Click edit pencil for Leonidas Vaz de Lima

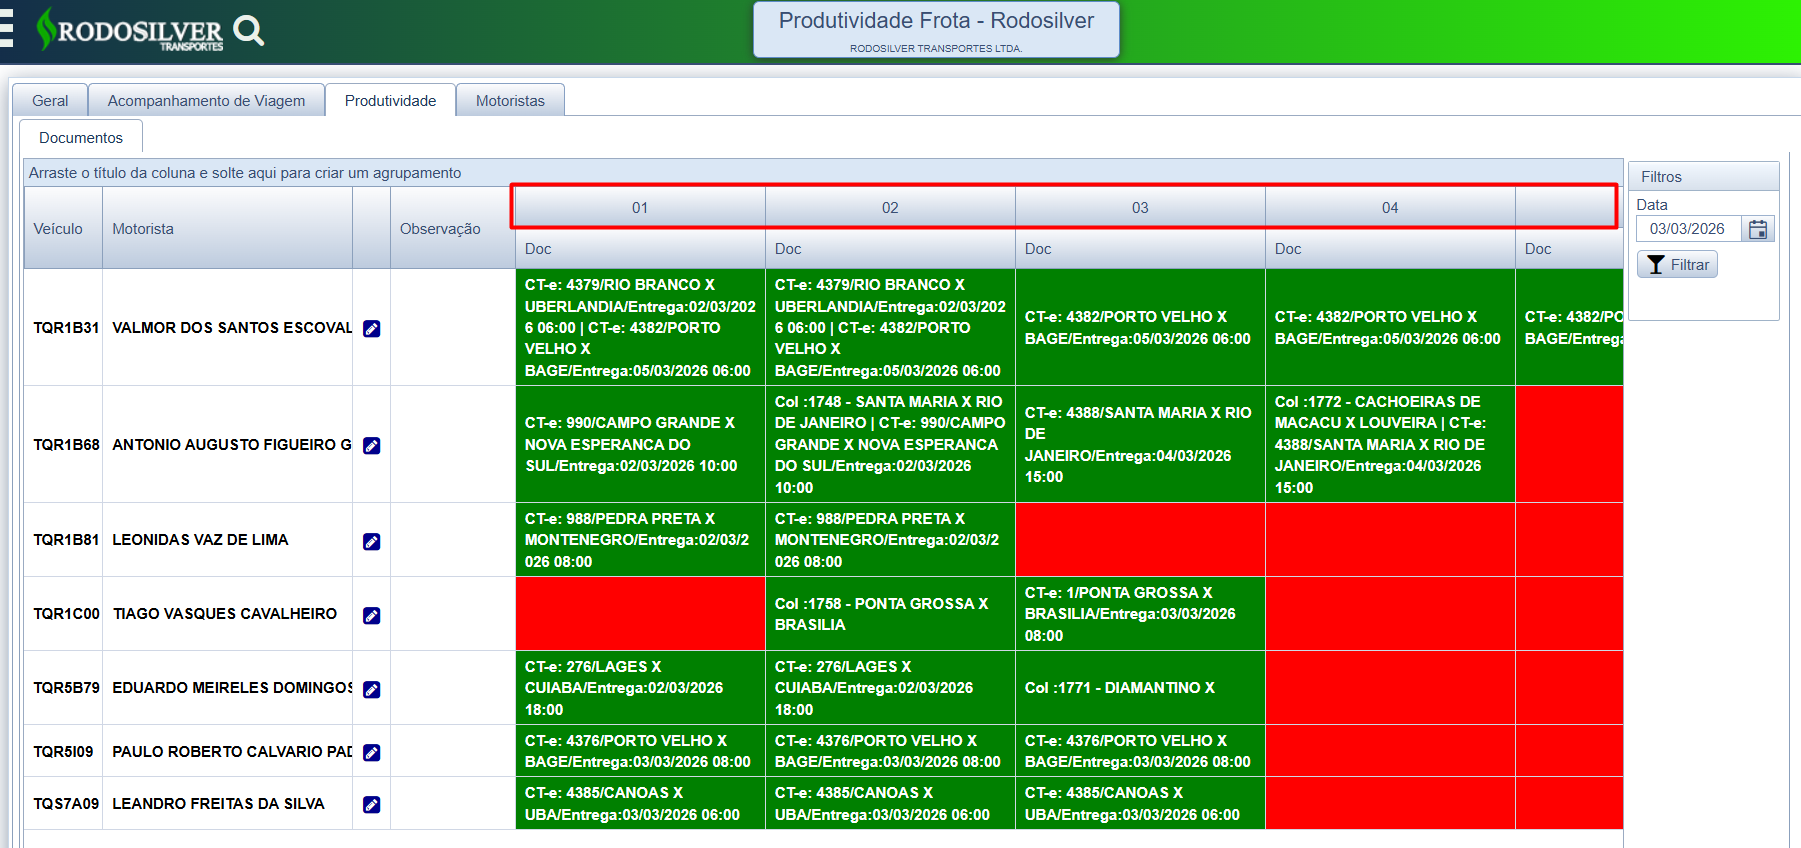click(x=371, y=541)
